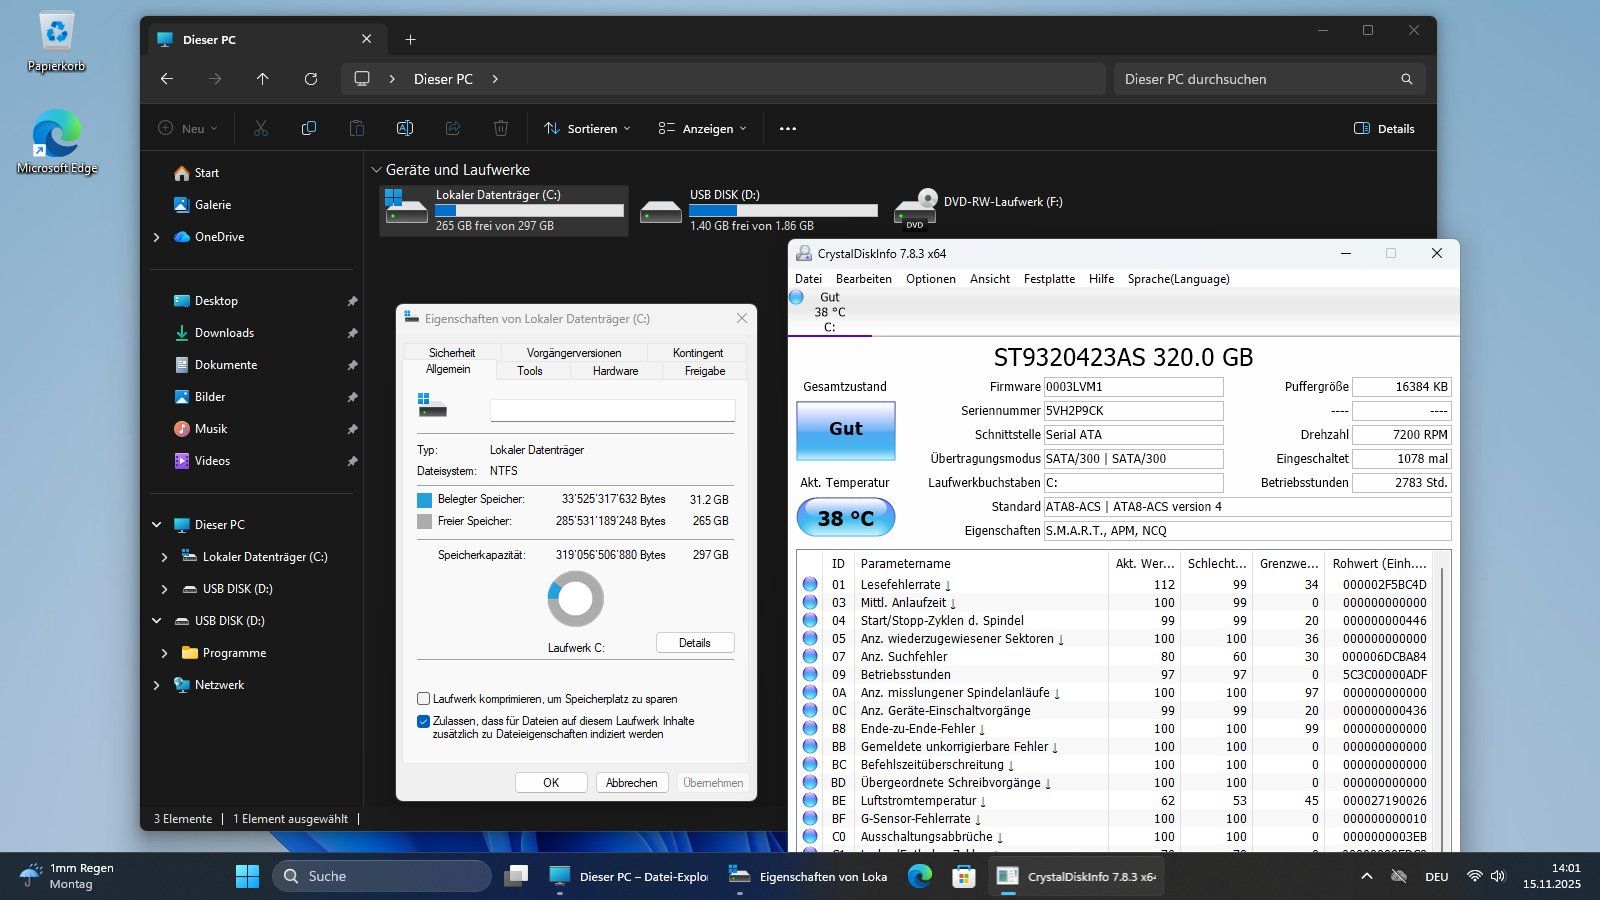Click the Cut scissors icon in toolbar
The image size is (1600, 900).
click(x=261, y=128)
